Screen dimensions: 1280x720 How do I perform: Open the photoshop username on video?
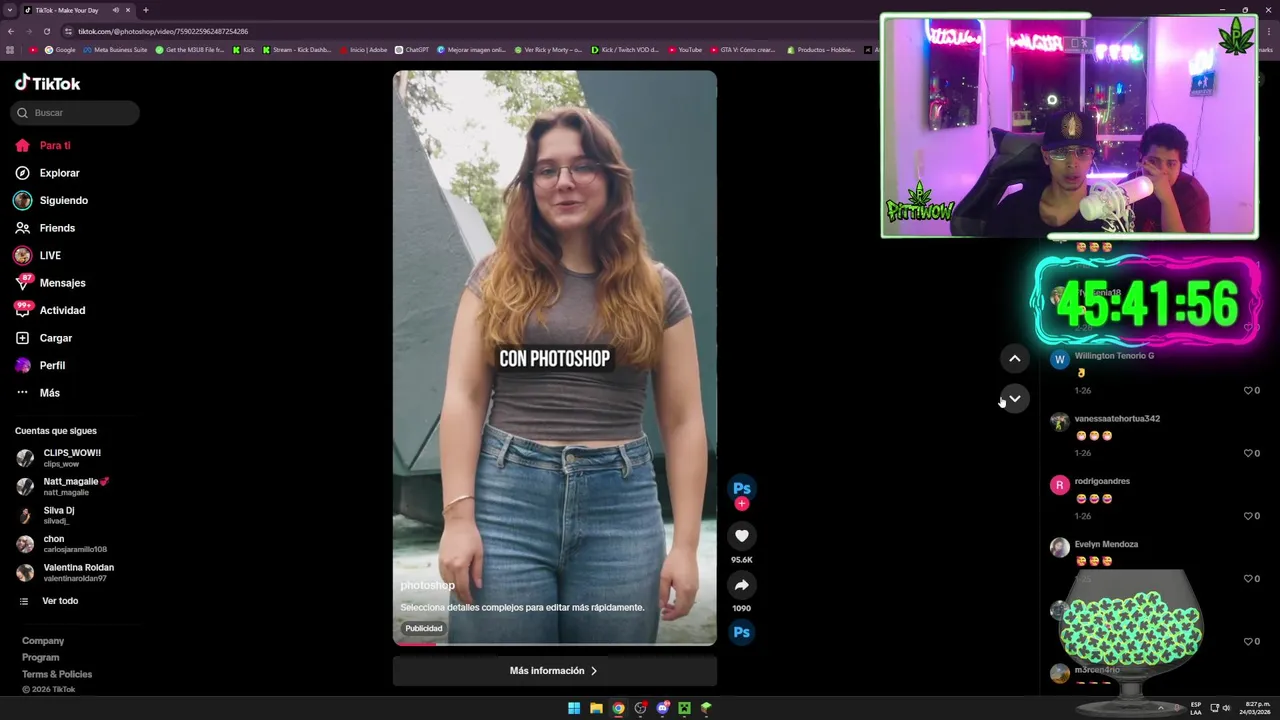coord(428,585)
